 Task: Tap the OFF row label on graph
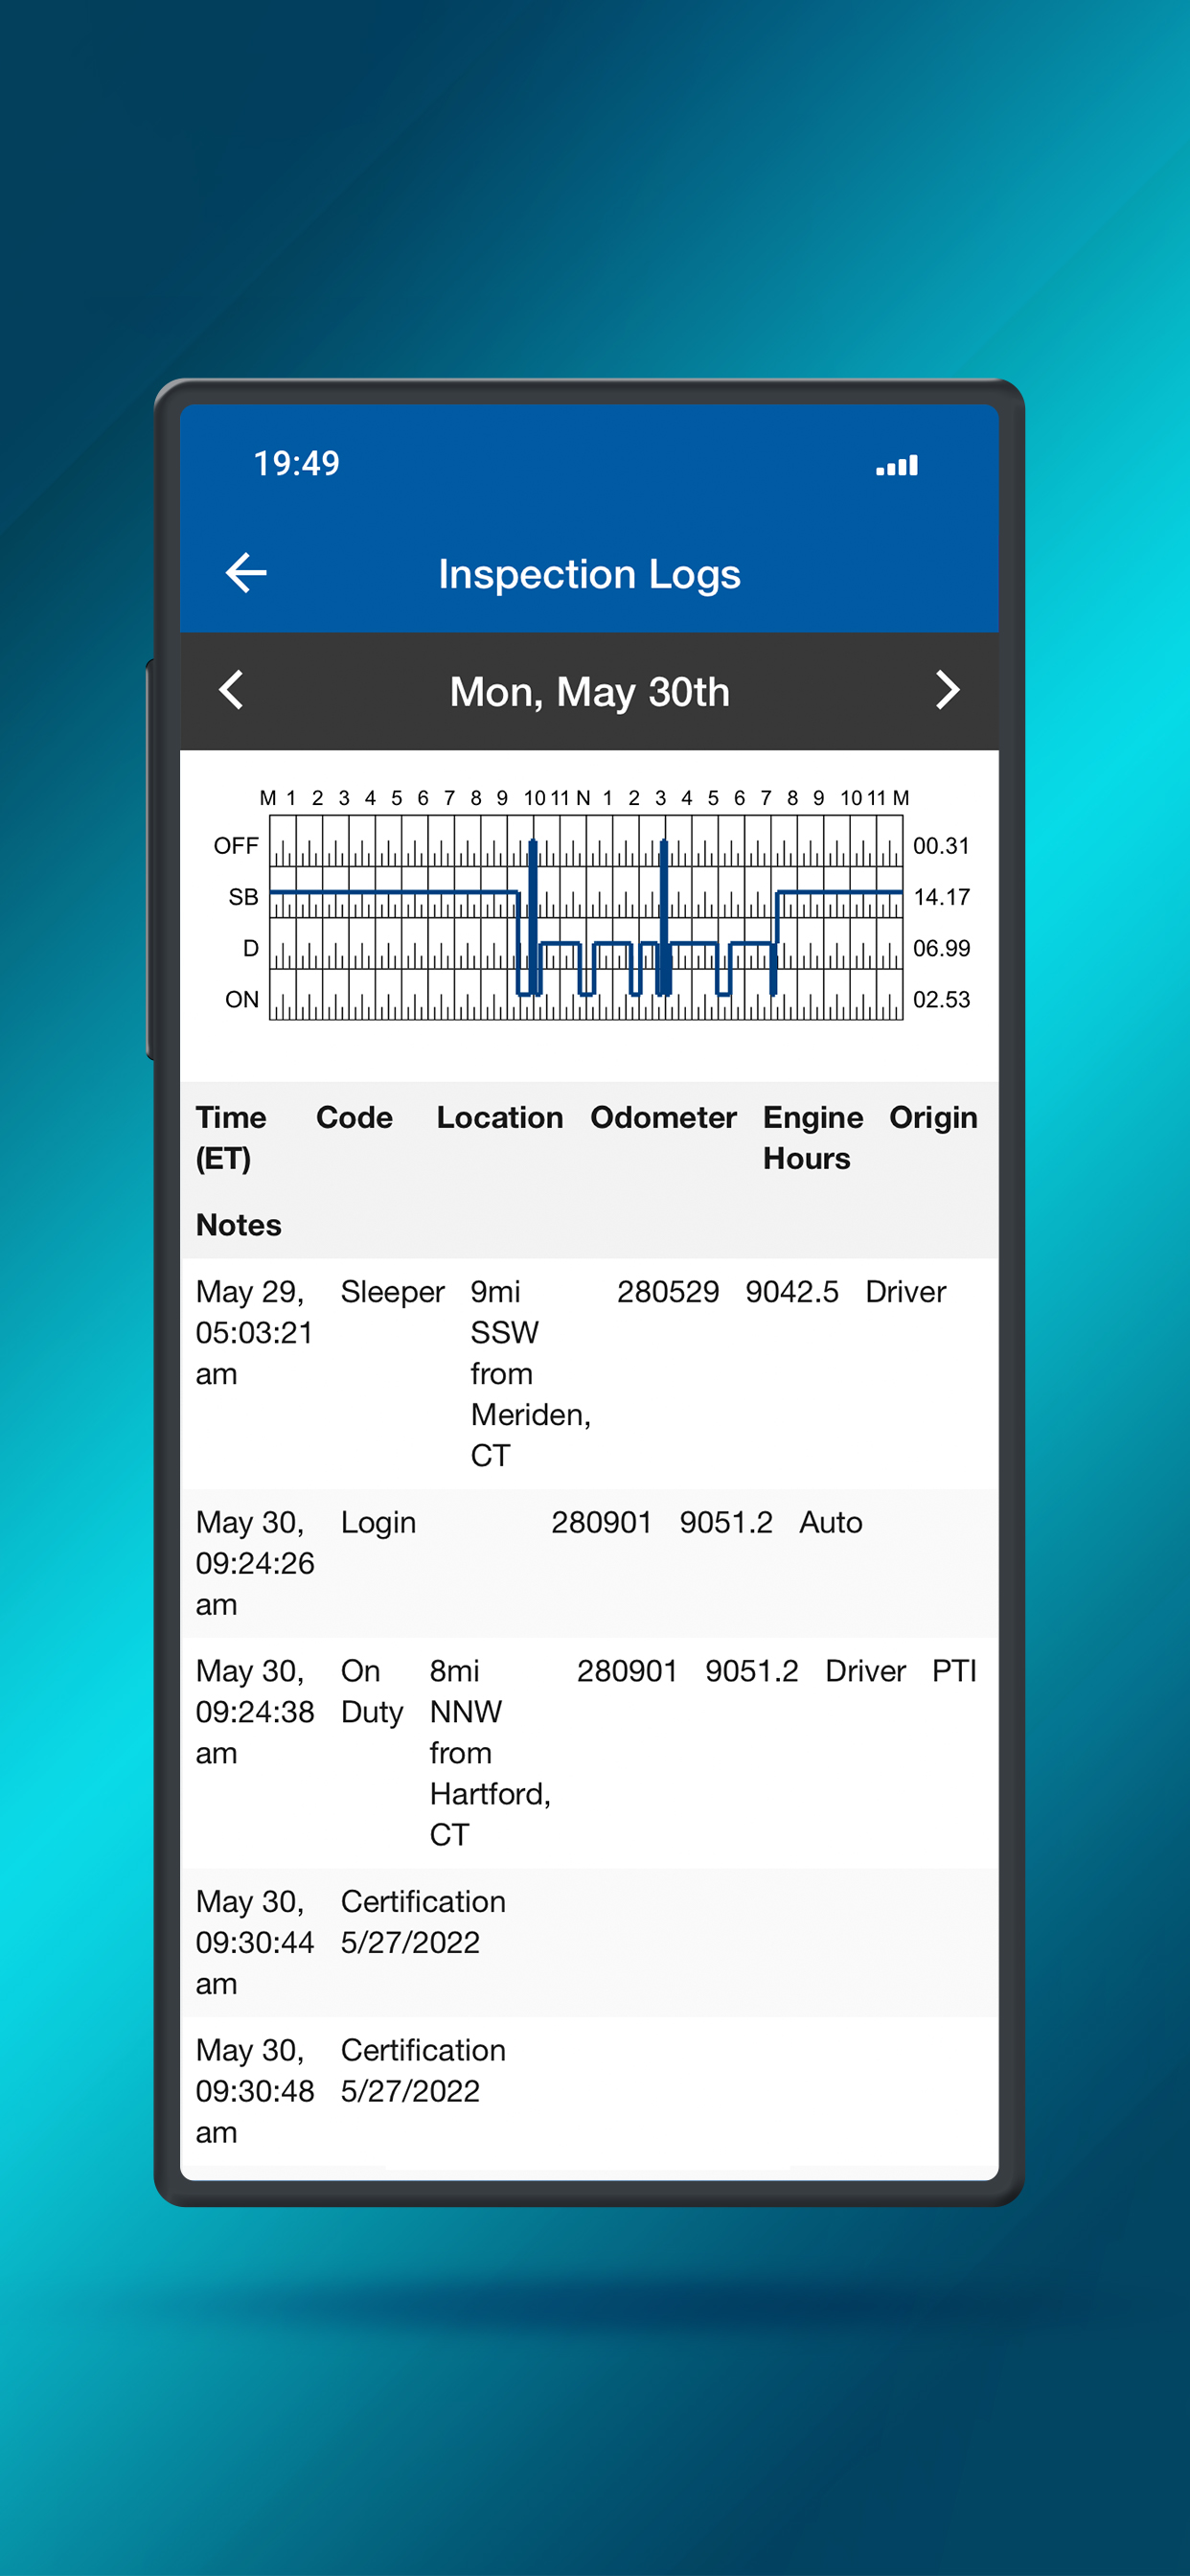coord(236,846)
